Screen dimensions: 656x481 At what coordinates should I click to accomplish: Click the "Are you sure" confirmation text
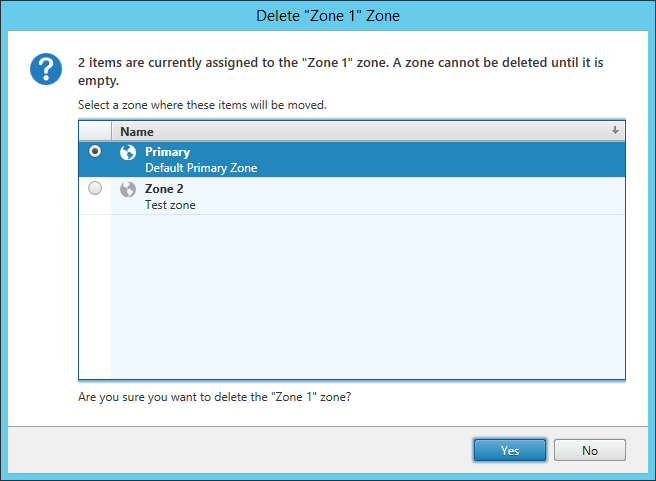(x=214, y=397)
